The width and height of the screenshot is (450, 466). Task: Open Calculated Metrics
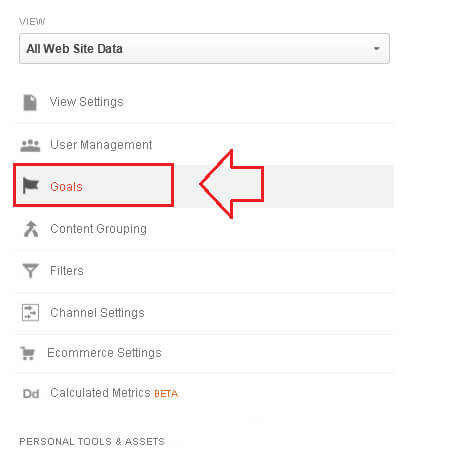(x=100, y=393)
